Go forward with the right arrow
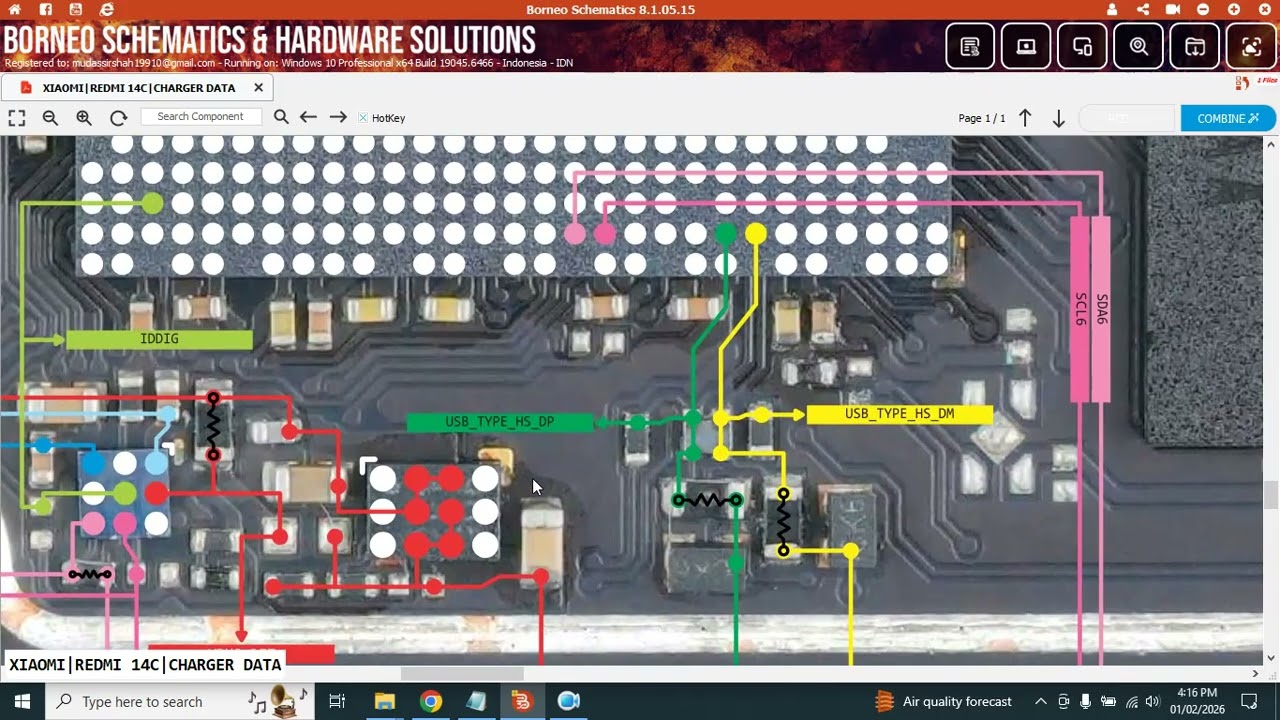Screen dimensions: 1280x720 coord(338,117)
